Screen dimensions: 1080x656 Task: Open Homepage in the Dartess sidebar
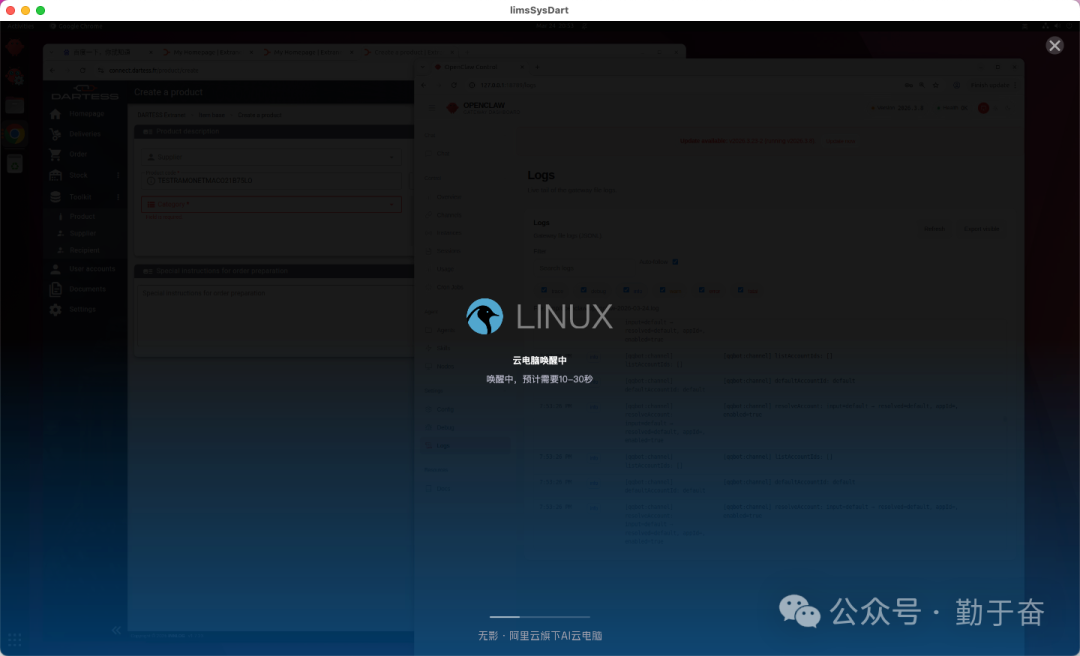pos(86,114)
